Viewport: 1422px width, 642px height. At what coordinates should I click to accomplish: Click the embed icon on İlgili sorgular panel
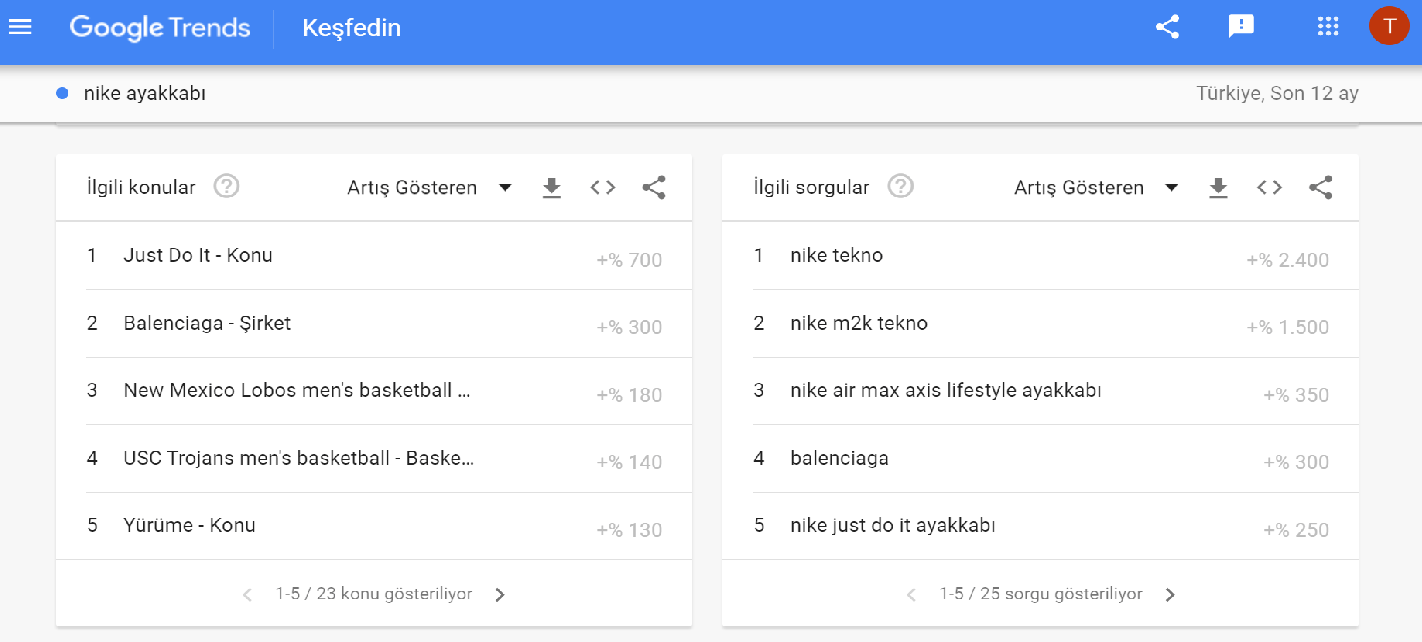point(1268,187)
